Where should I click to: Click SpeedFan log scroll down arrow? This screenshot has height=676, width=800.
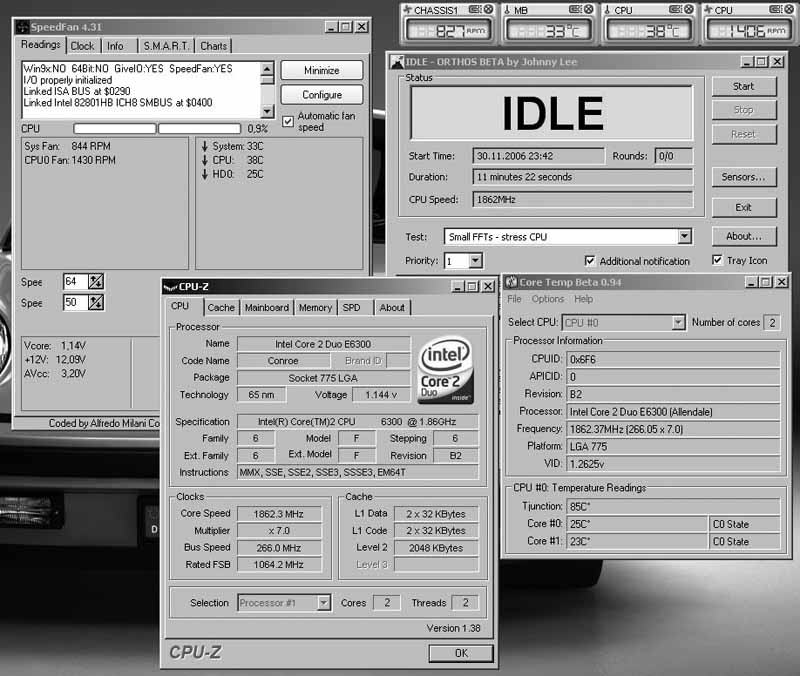[x=267, y=111]
